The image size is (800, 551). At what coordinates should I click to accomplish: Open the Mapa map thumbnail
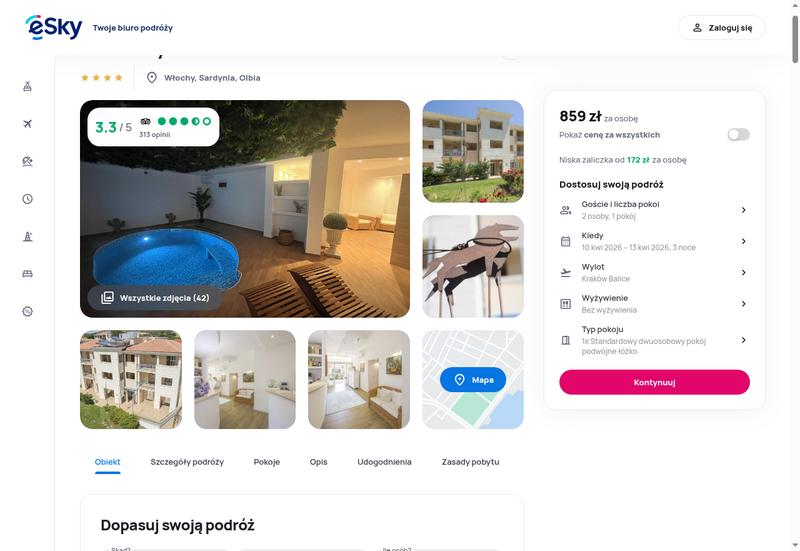(x=473, y=380)
